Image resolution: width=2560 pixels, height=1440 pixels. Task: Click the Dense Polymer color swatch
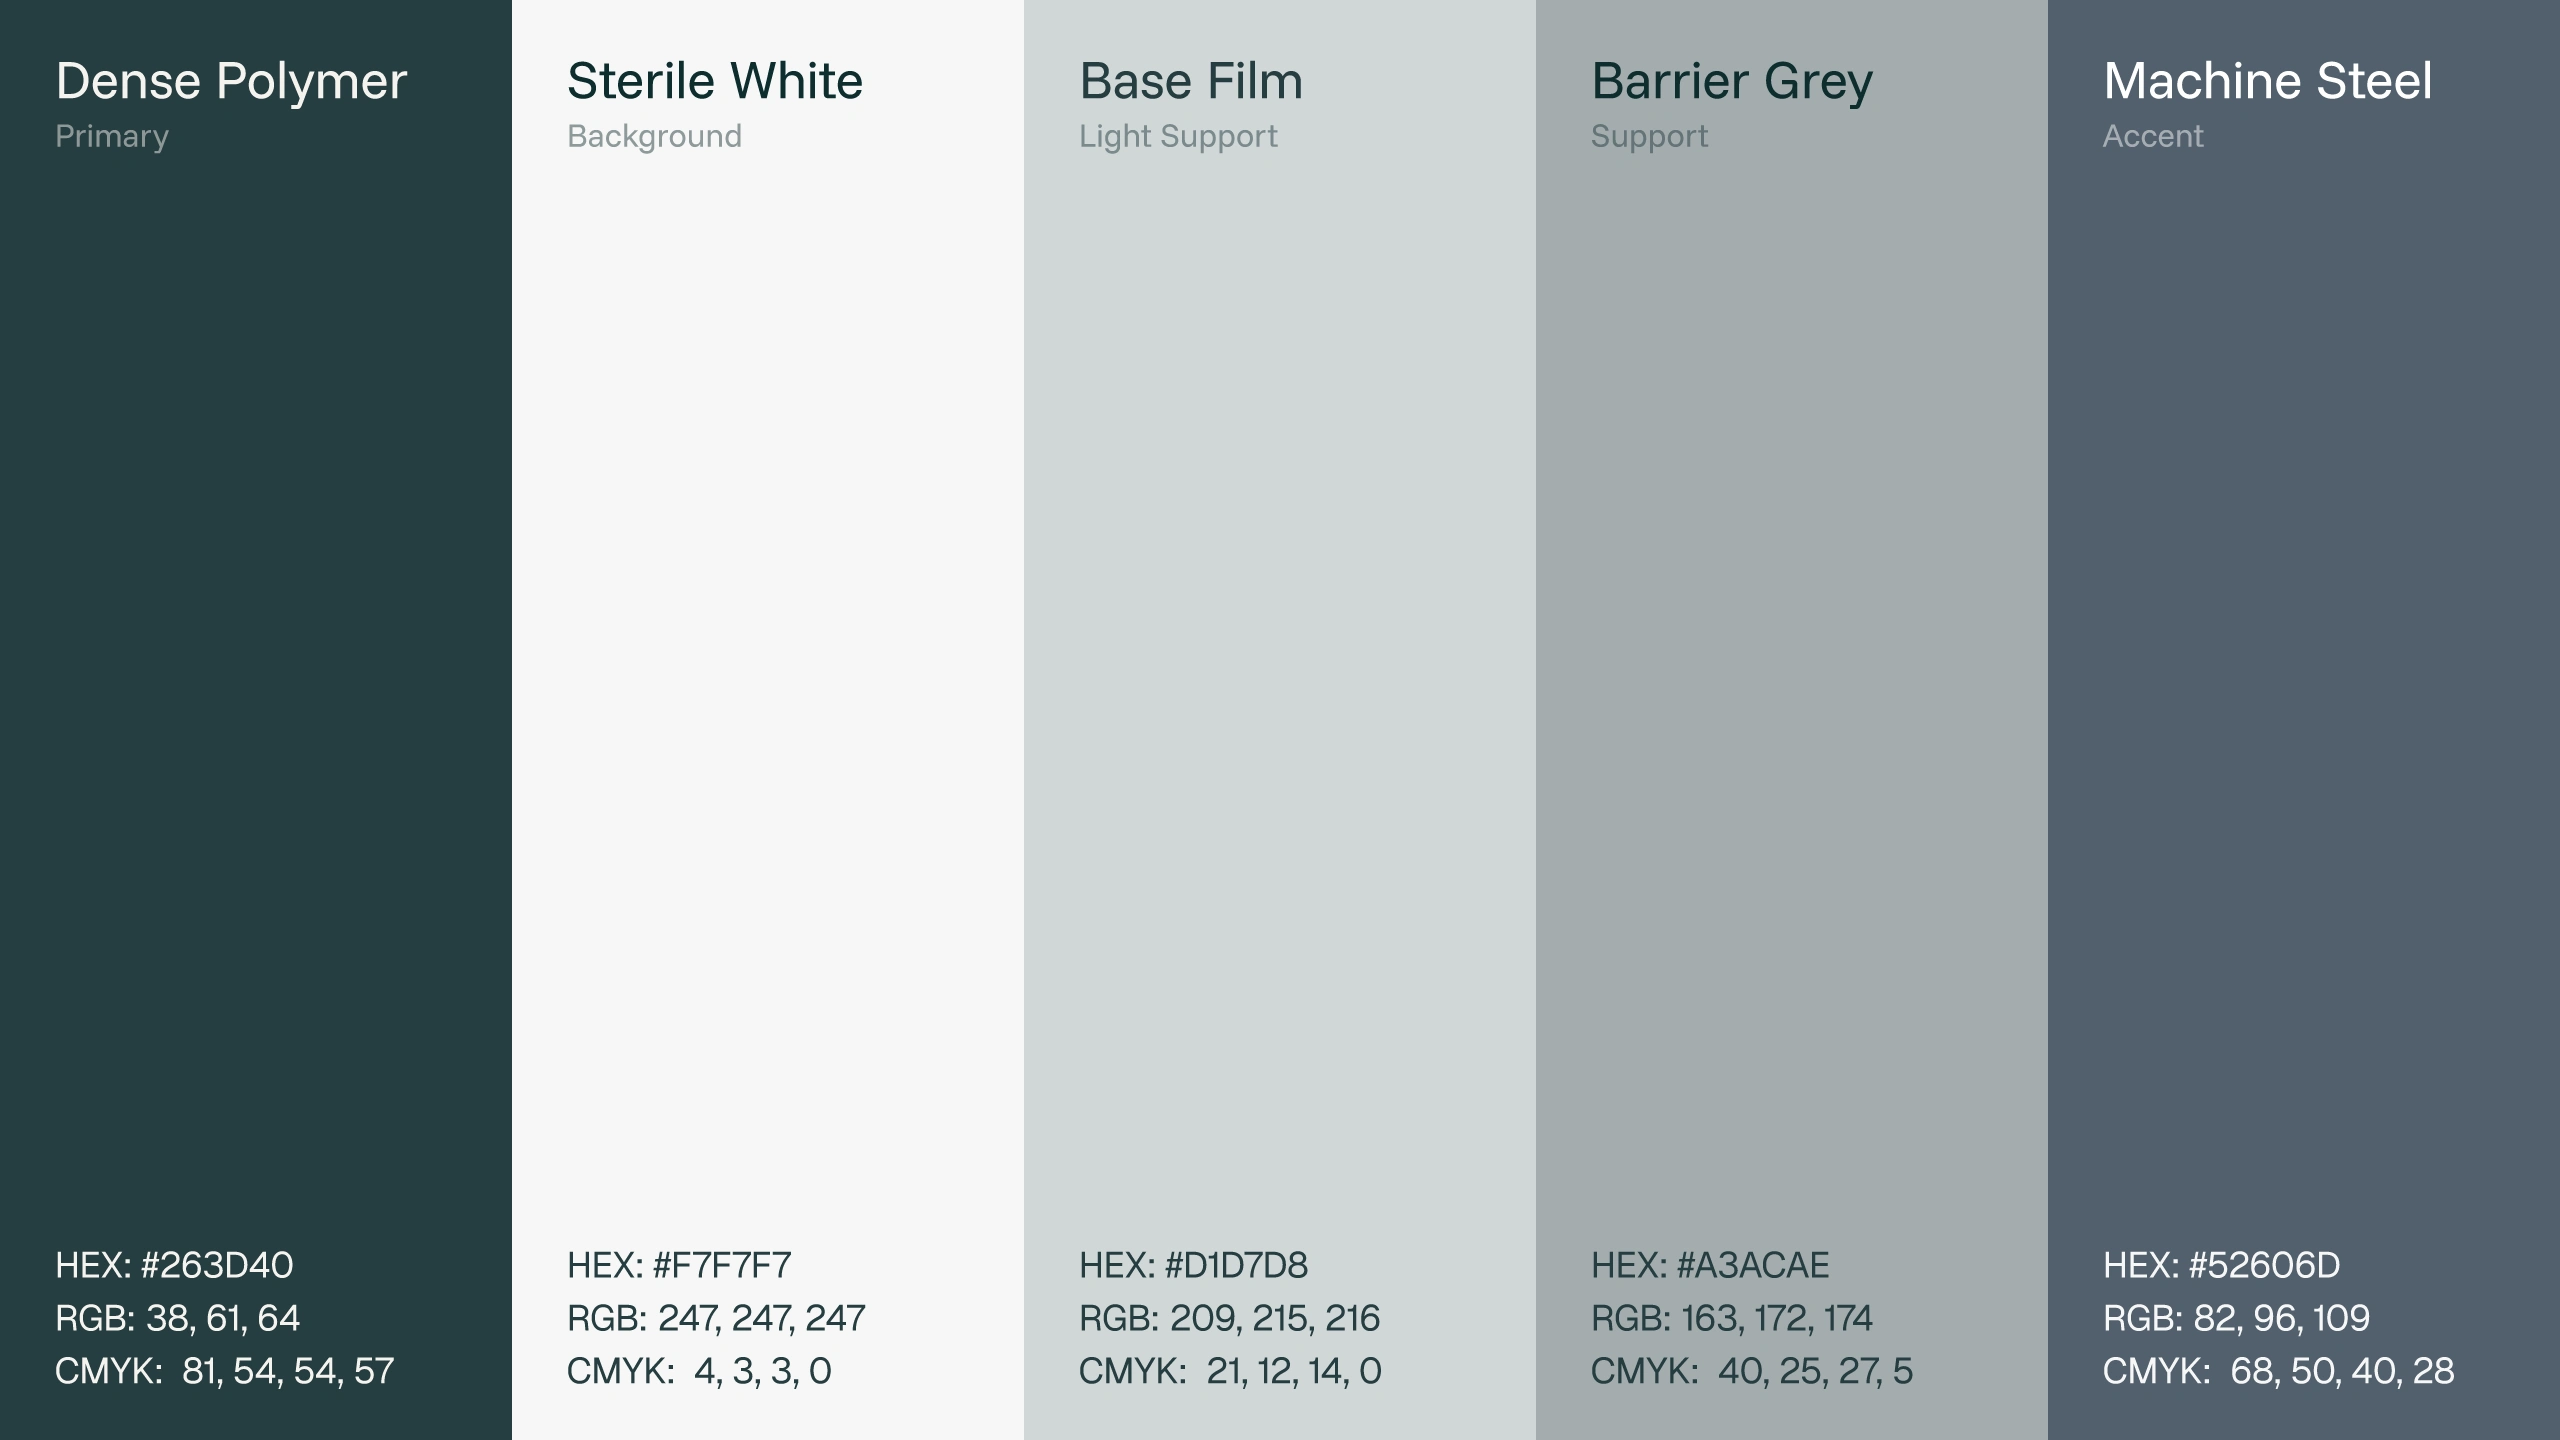coord(256,700)
